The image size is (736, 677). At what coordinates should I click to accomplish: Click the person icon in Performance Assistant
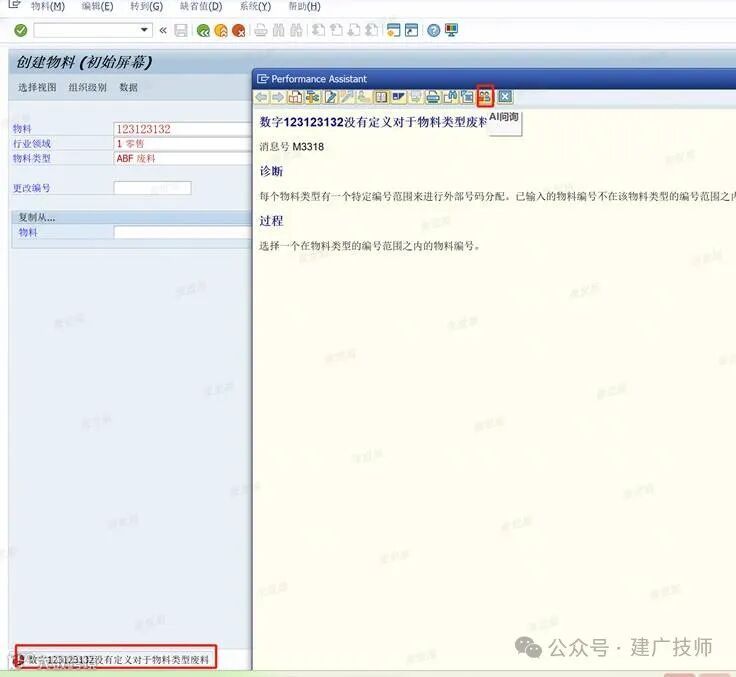(363, 97)
